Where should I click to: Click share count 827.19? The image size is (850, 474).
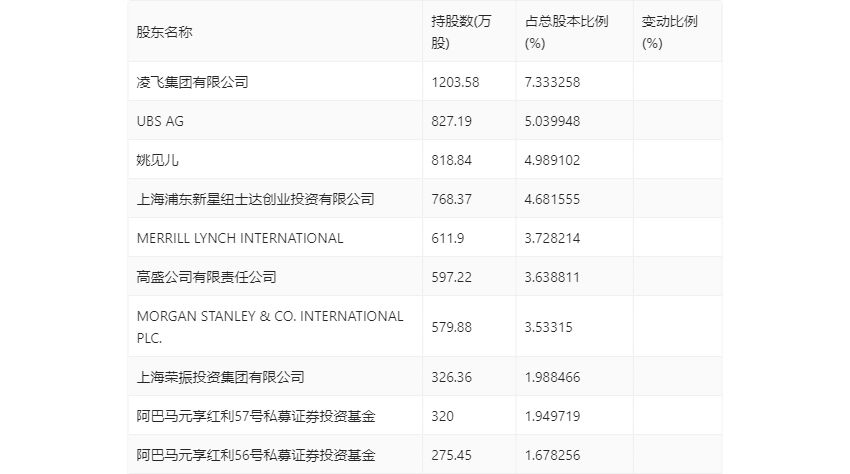click(452, 121)
